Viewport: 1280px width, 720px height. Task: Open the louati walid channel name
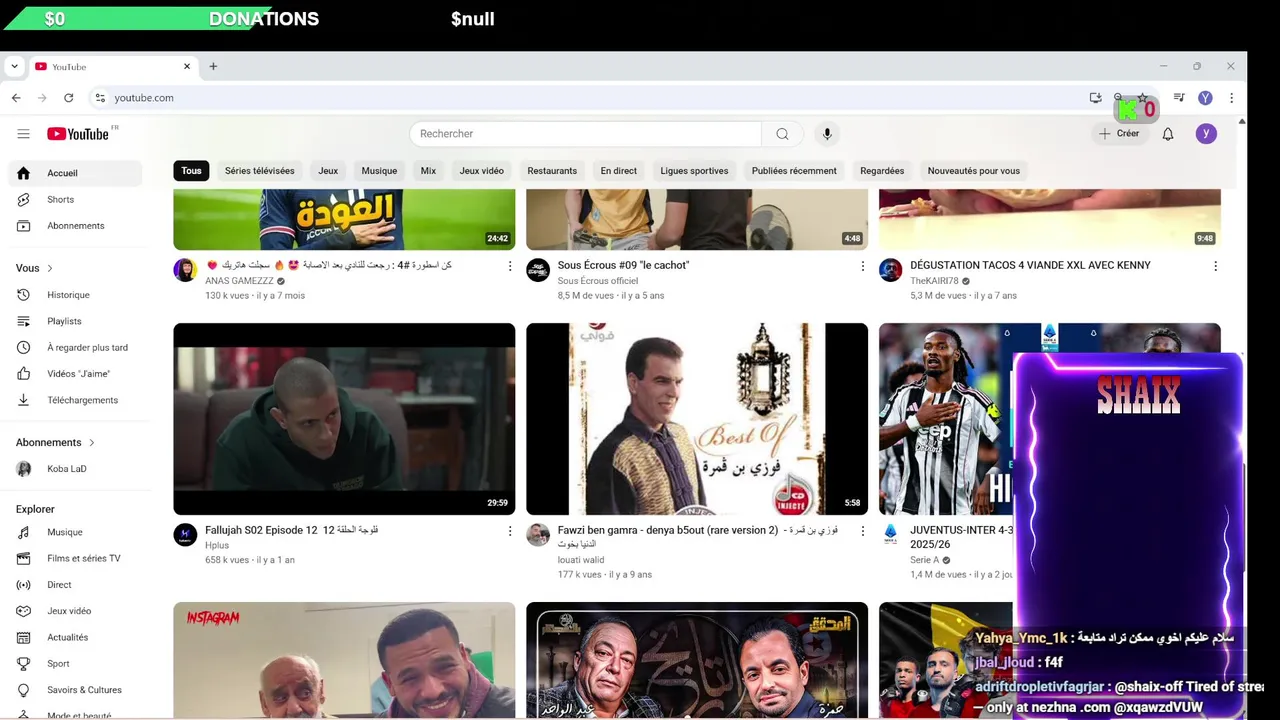click(x=583, y=560)
